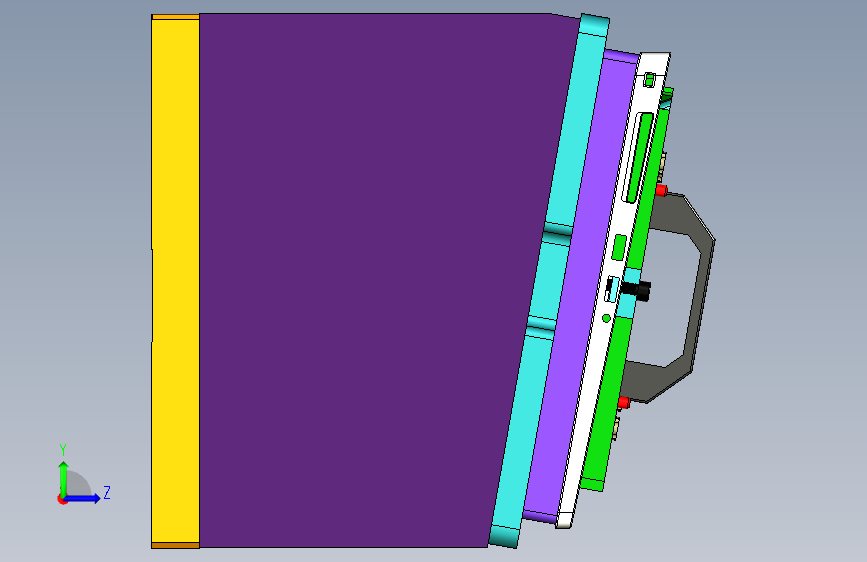Click the red origin dot of the axis triad
Screen dimensions: 867x562
click(62, 499)
